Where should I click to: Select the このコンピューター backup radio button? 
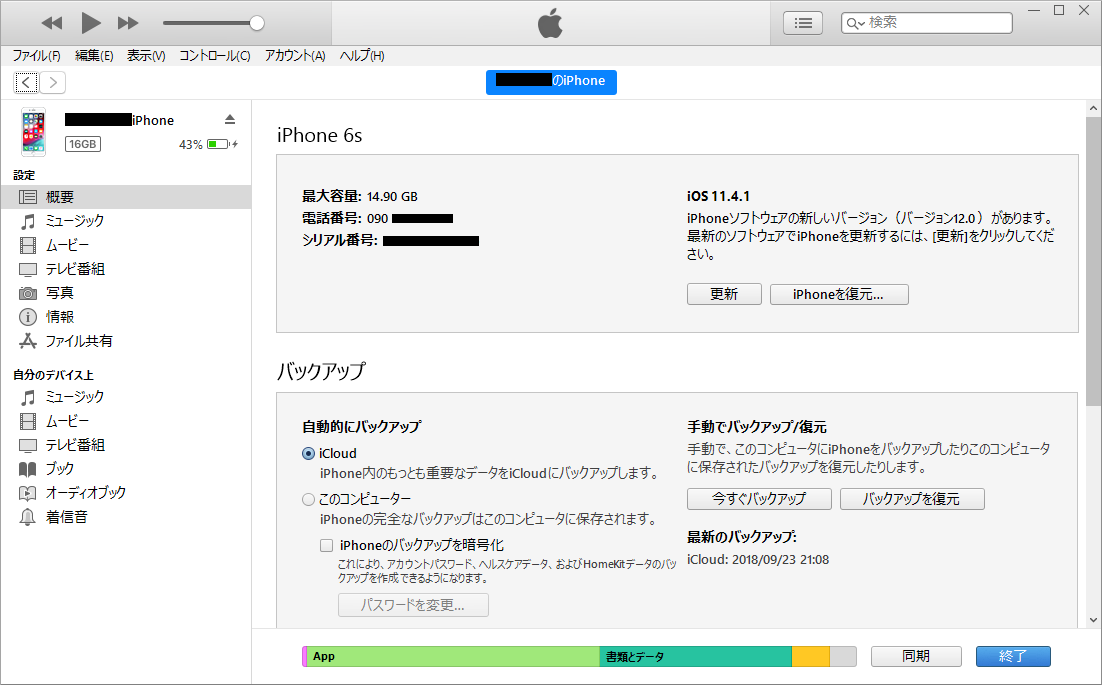[x=308, y=500]
